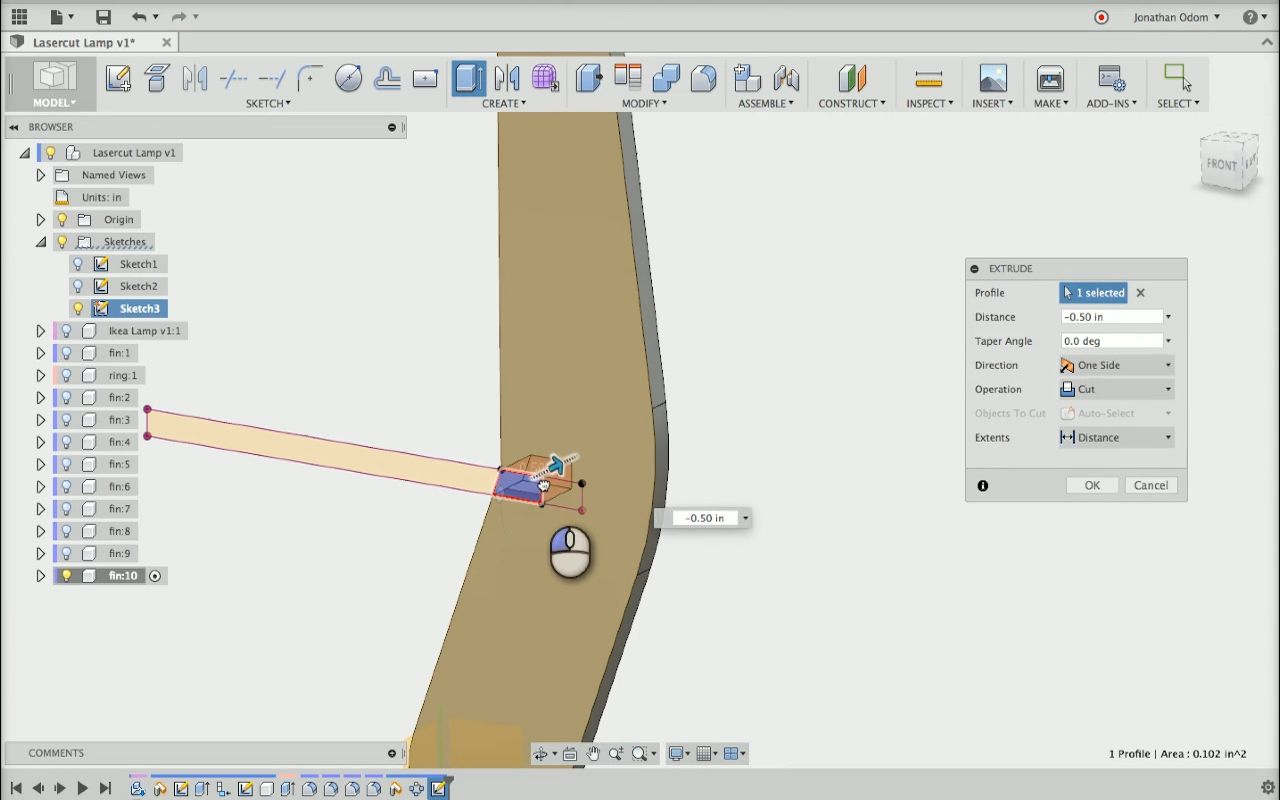The image size is (1280, 800).
Task: Click the Redo arrow
Action: (179, 17)
